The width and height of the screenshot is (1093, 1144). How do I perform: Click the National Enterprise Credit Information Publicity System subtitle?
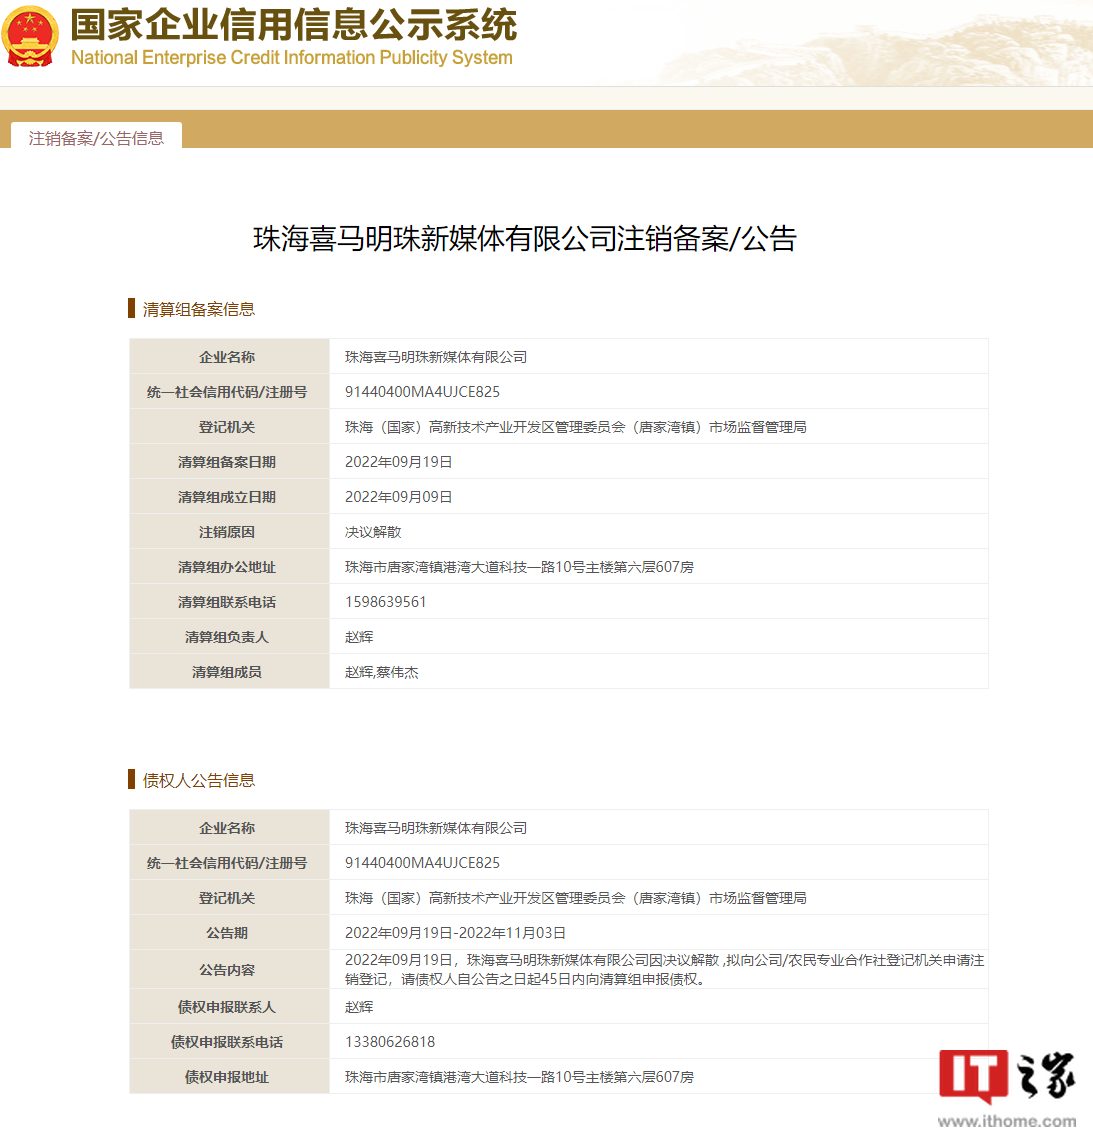292,58
